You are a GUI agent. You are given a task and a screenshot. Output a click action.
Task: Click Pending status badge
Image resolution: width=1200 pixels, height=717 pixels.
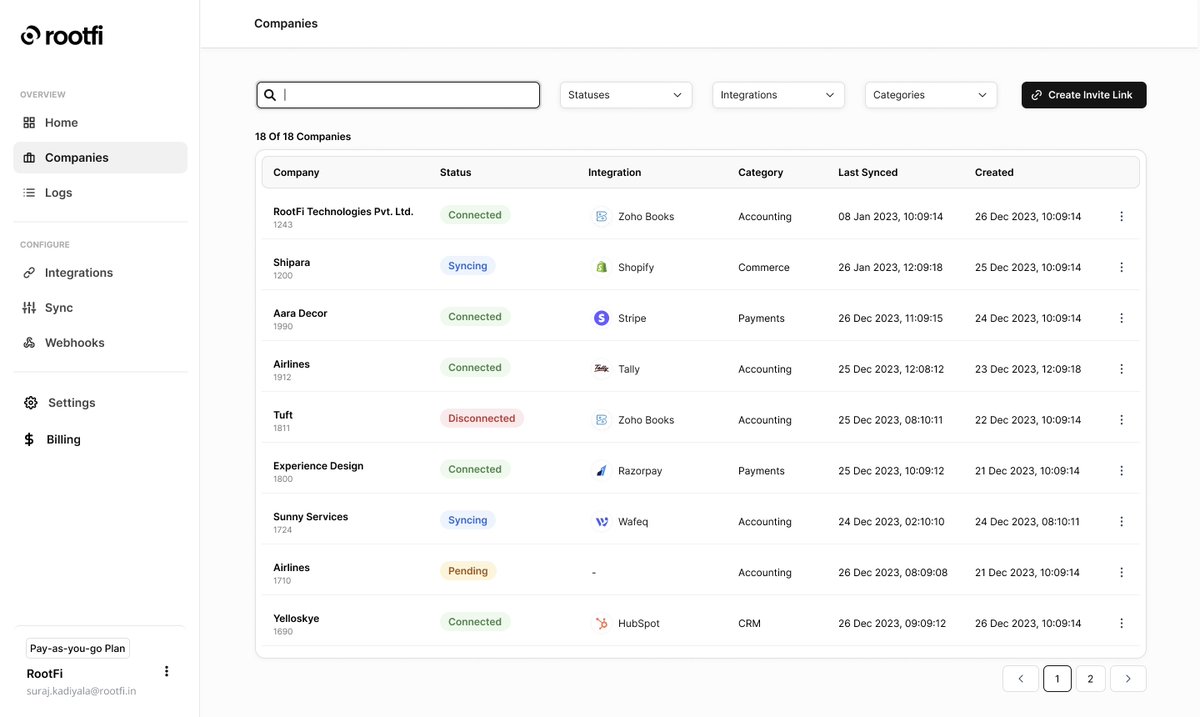coord(468,571)
